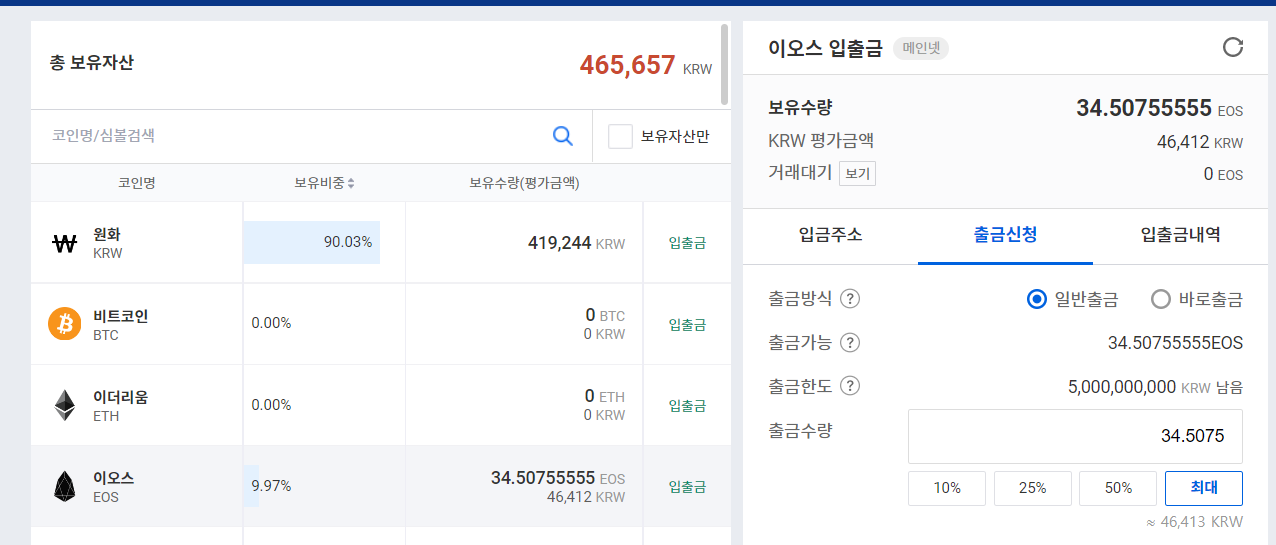The image size is (1276, 545).
Task: Check the 보유자산만 checkbox
Action: (620, 136)
